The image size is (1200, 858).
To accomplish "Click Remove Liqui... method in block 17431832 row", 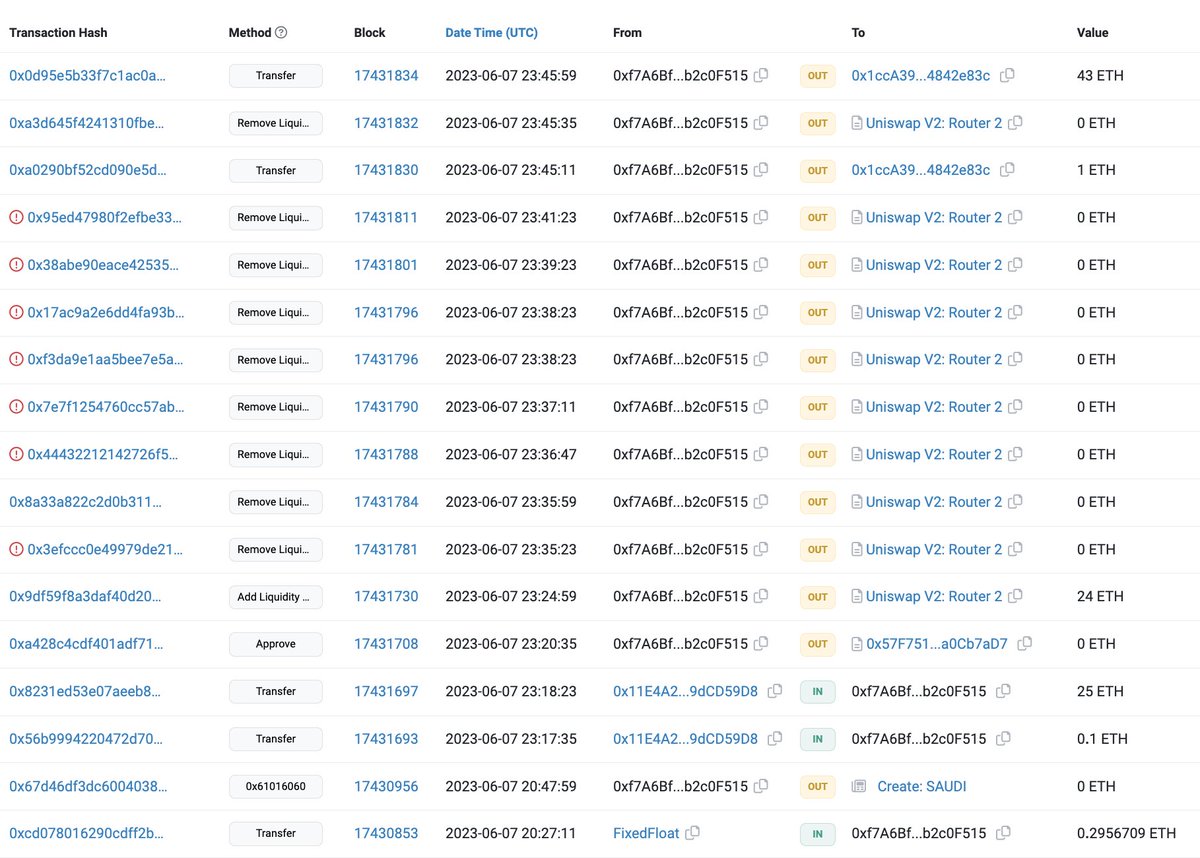I will (x=276, y=123).
